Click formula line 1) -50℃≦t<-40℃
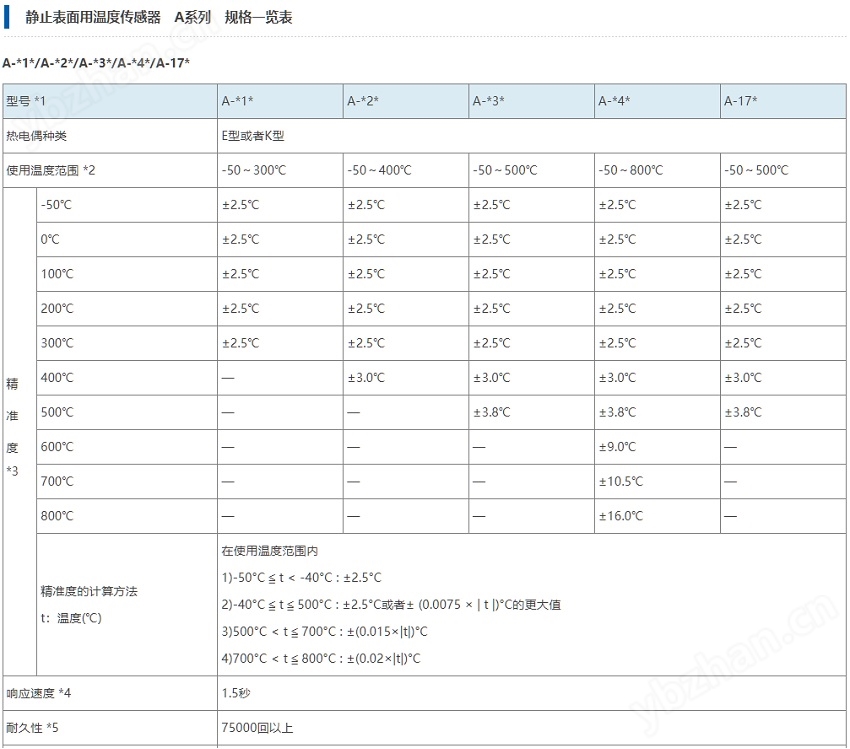The height and width of the screenshot is (749, 850). [301, 578]
